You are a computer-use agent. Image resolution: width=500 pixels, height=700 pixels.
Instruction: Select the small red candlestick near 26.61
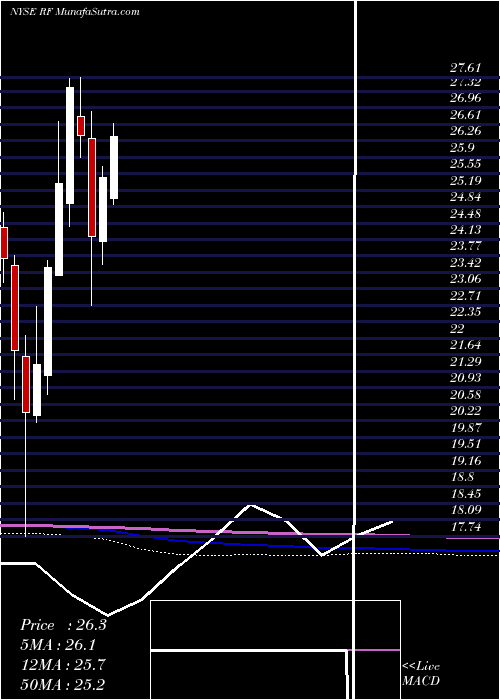tap(81, 126)
